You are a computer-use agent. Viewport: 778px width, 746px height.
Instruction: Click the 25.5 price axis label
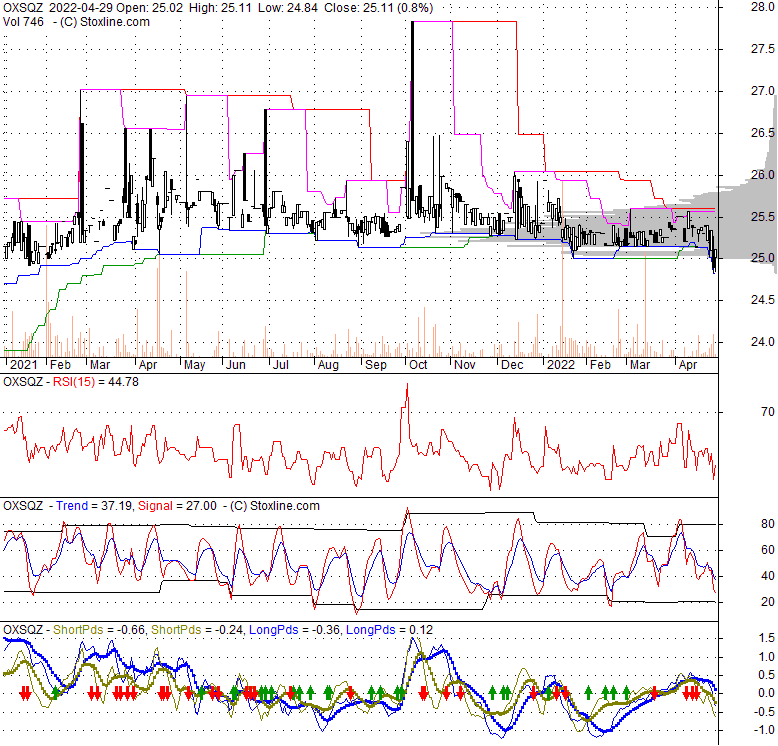tap(762, 216)
